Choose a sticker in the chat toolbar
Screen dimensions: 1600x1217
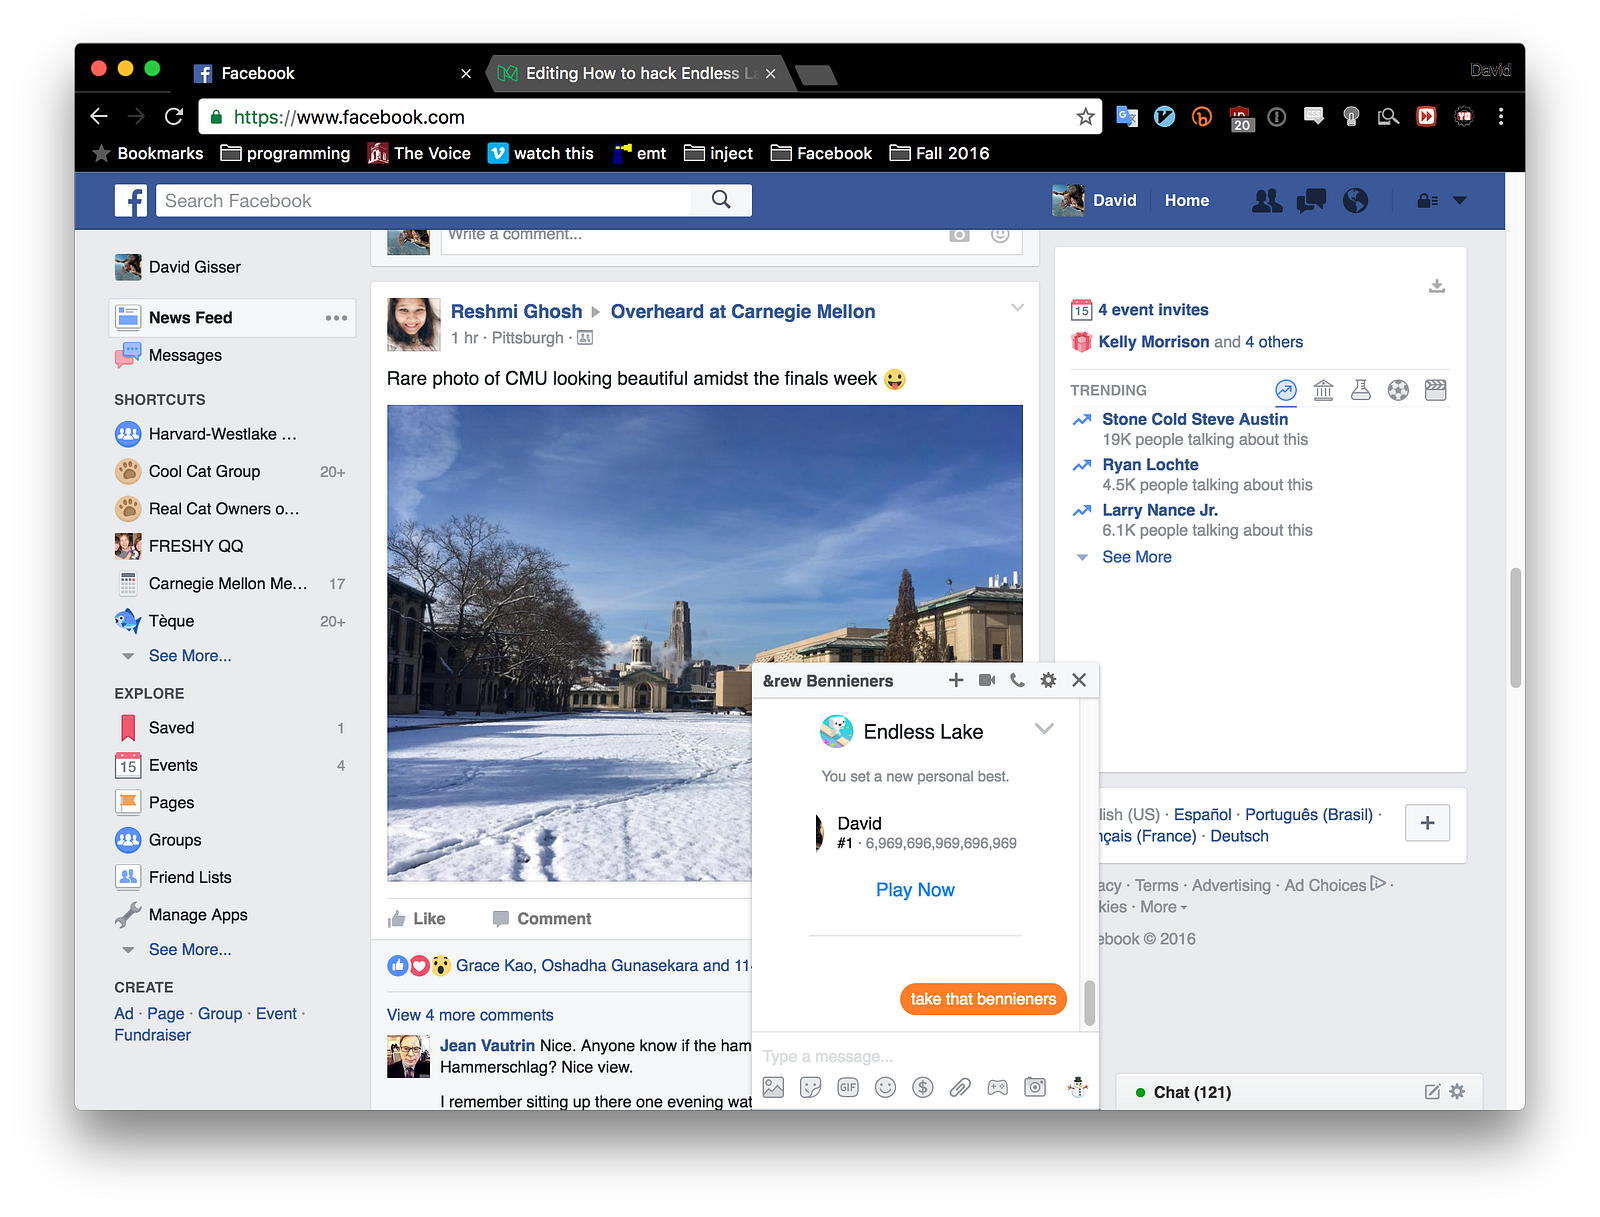[x=811, y=1087]
